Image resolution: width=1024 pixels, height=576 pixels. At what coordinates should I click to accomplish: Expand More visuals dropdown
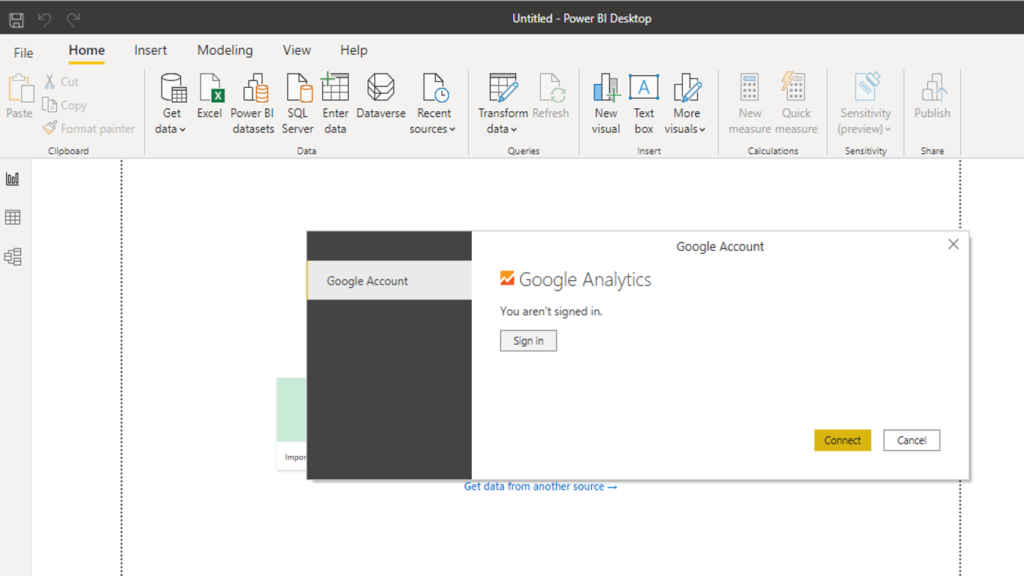(x=686, y=104)
